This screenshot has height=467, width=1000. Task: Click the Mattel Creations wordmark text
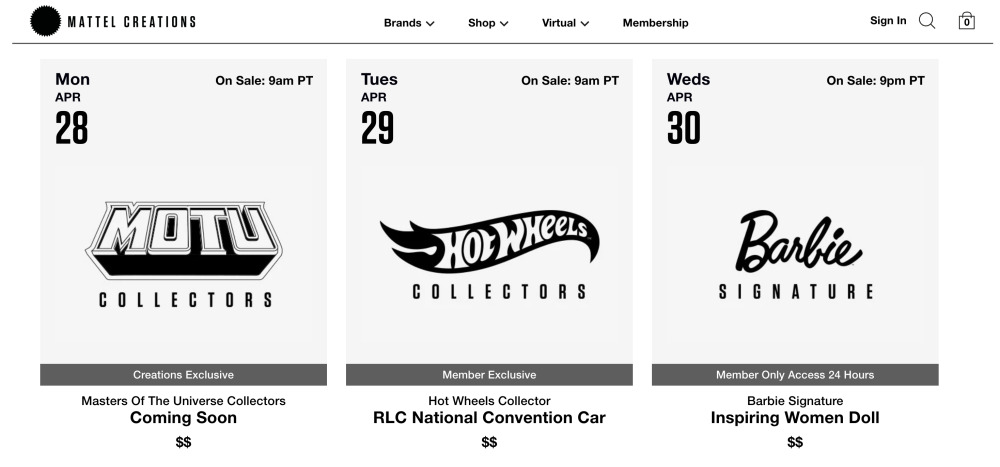[131, 22]
